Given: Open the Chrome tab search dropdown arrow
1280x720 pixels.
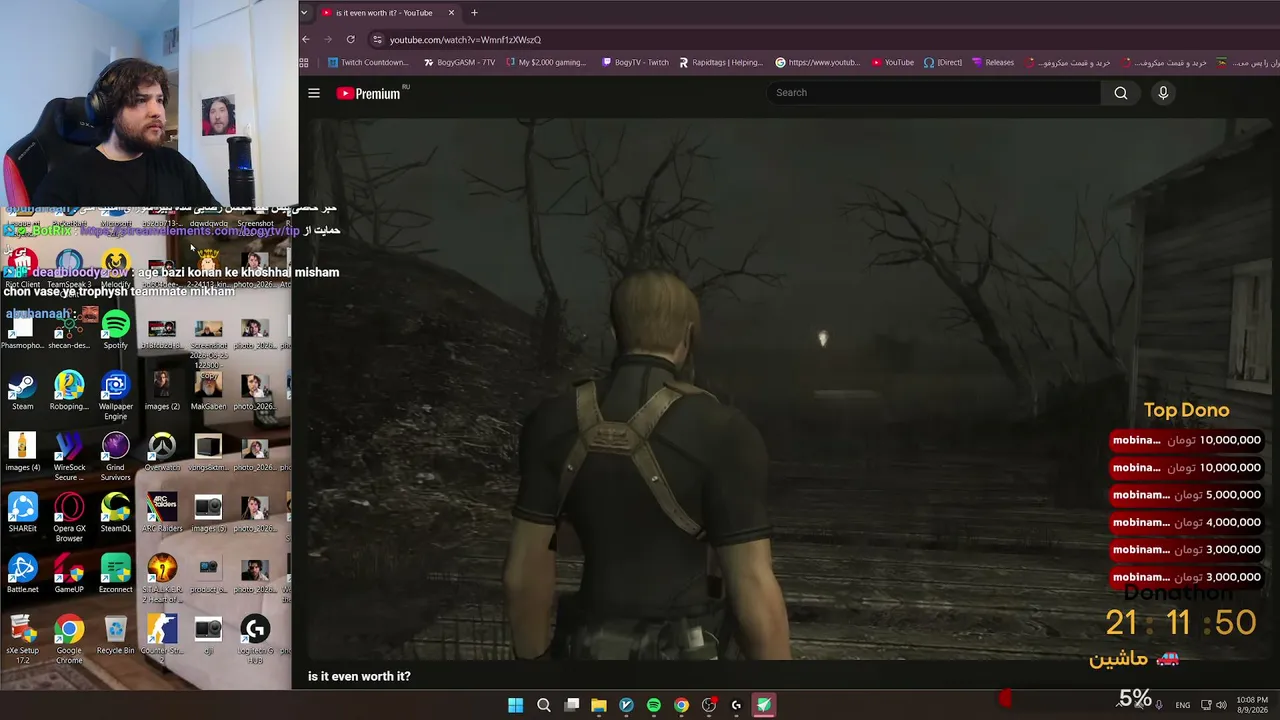Looking at the screenshot, I should [305, 13].
